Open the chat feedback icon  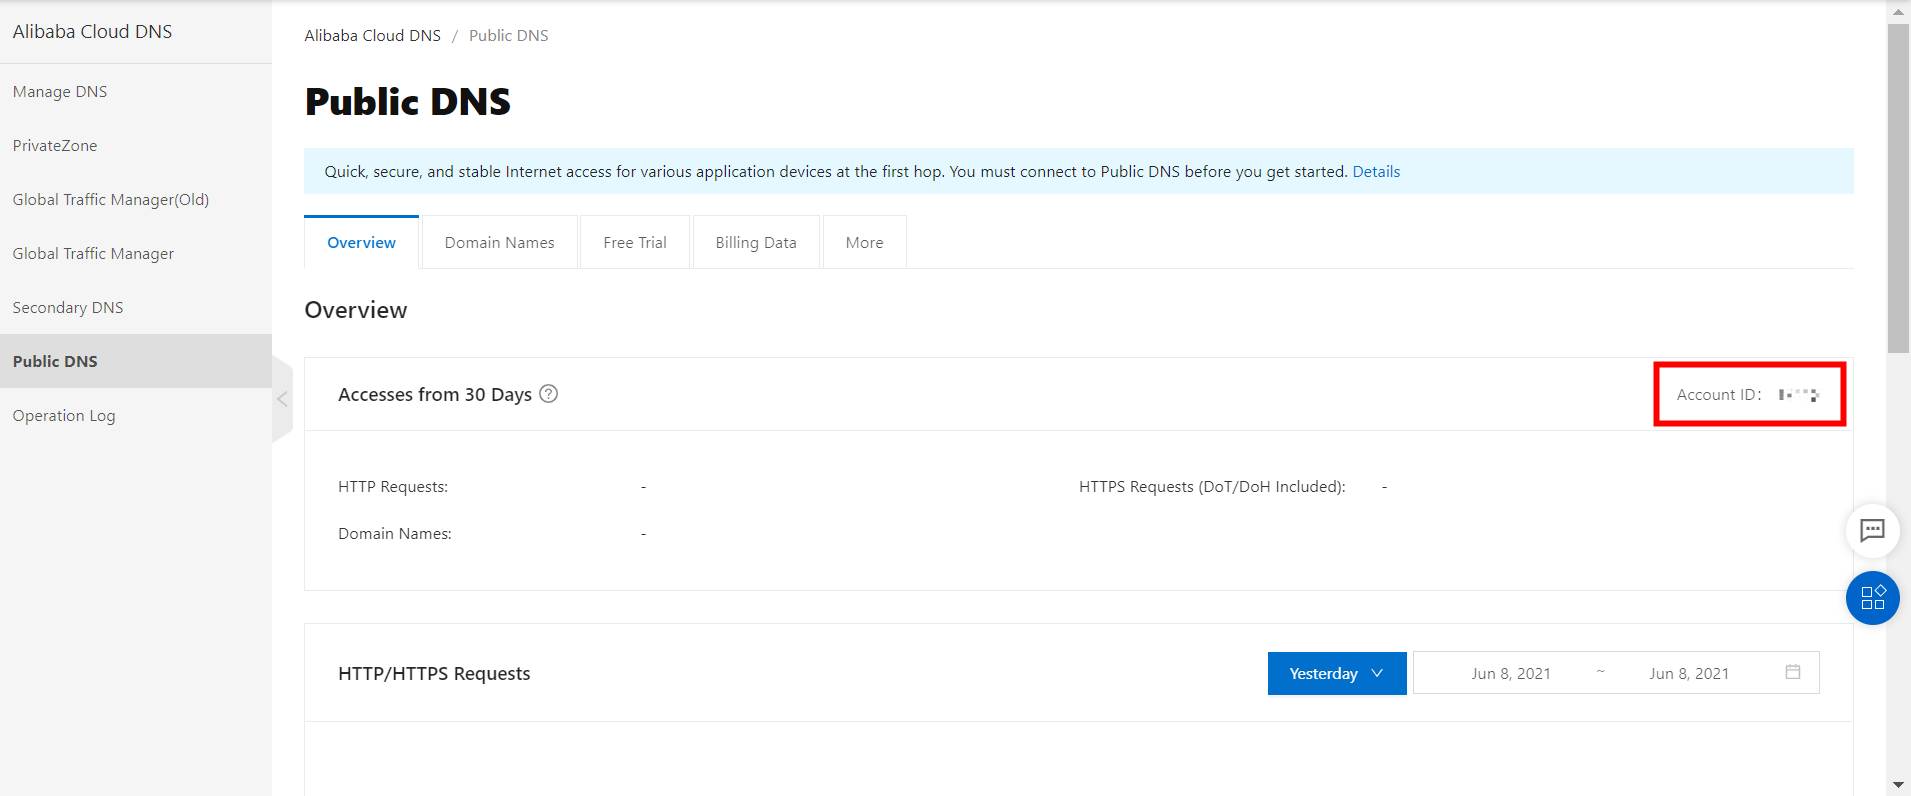tap(1872, 530)
